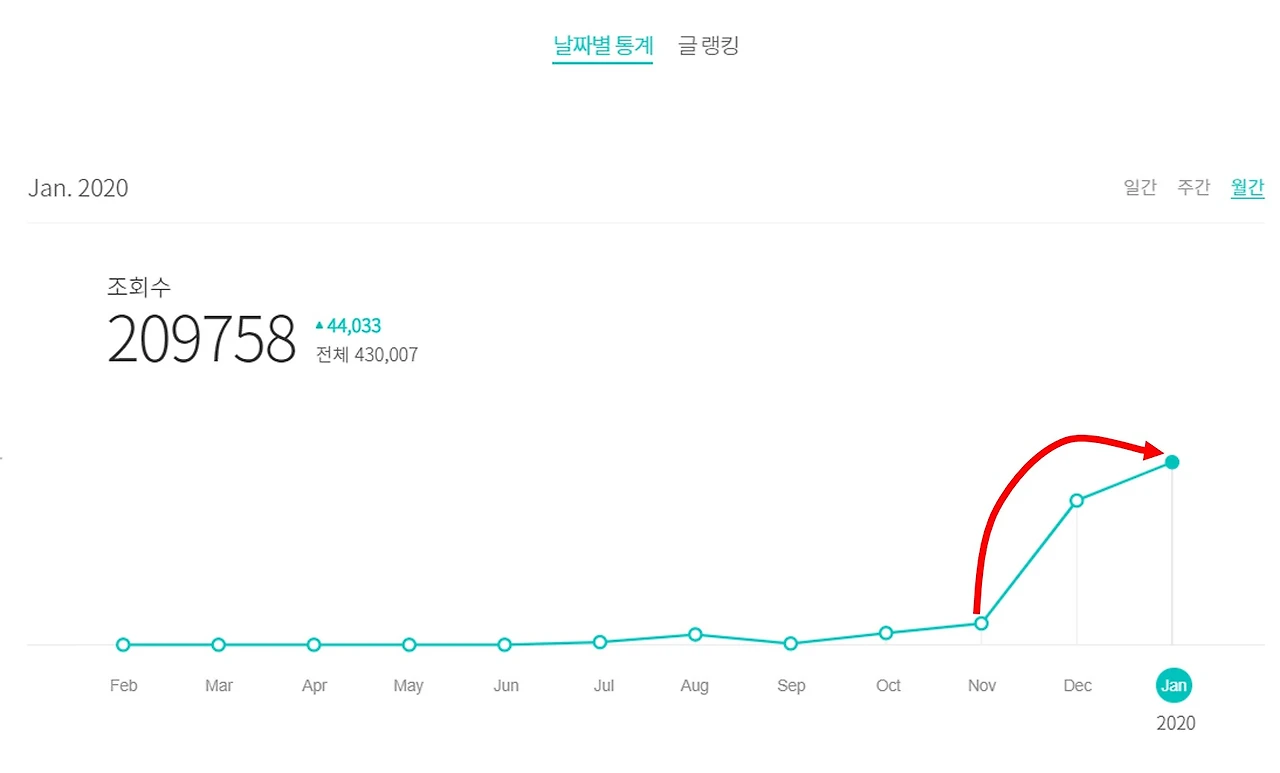Enable 주간 weekly statistics view

[1193, 187]
